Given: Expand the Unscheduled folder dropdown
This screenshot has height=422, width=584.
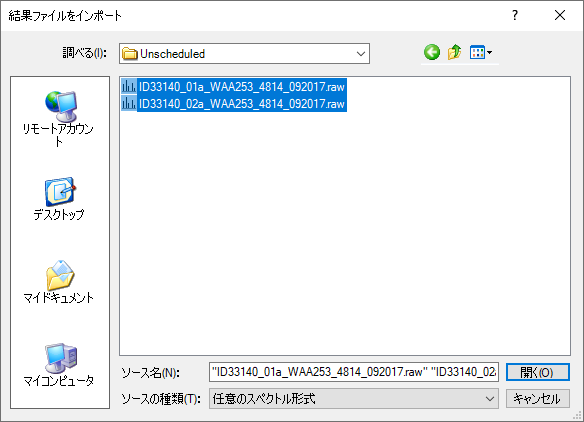Looking at the screenshot, I should [361, 54].
